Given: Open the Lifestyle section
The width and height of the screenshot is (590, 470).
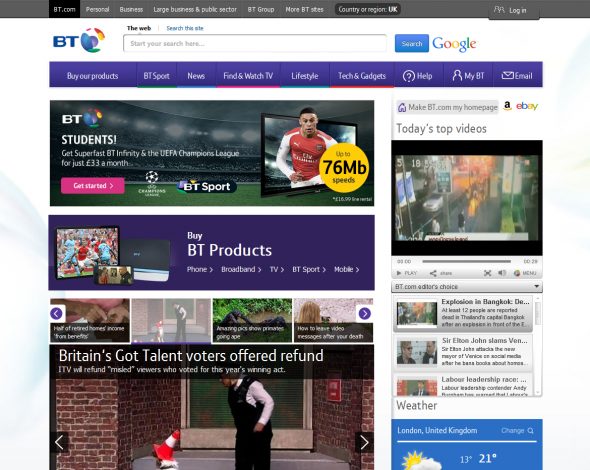Looking at the screenshot, I should click(305, 76).
